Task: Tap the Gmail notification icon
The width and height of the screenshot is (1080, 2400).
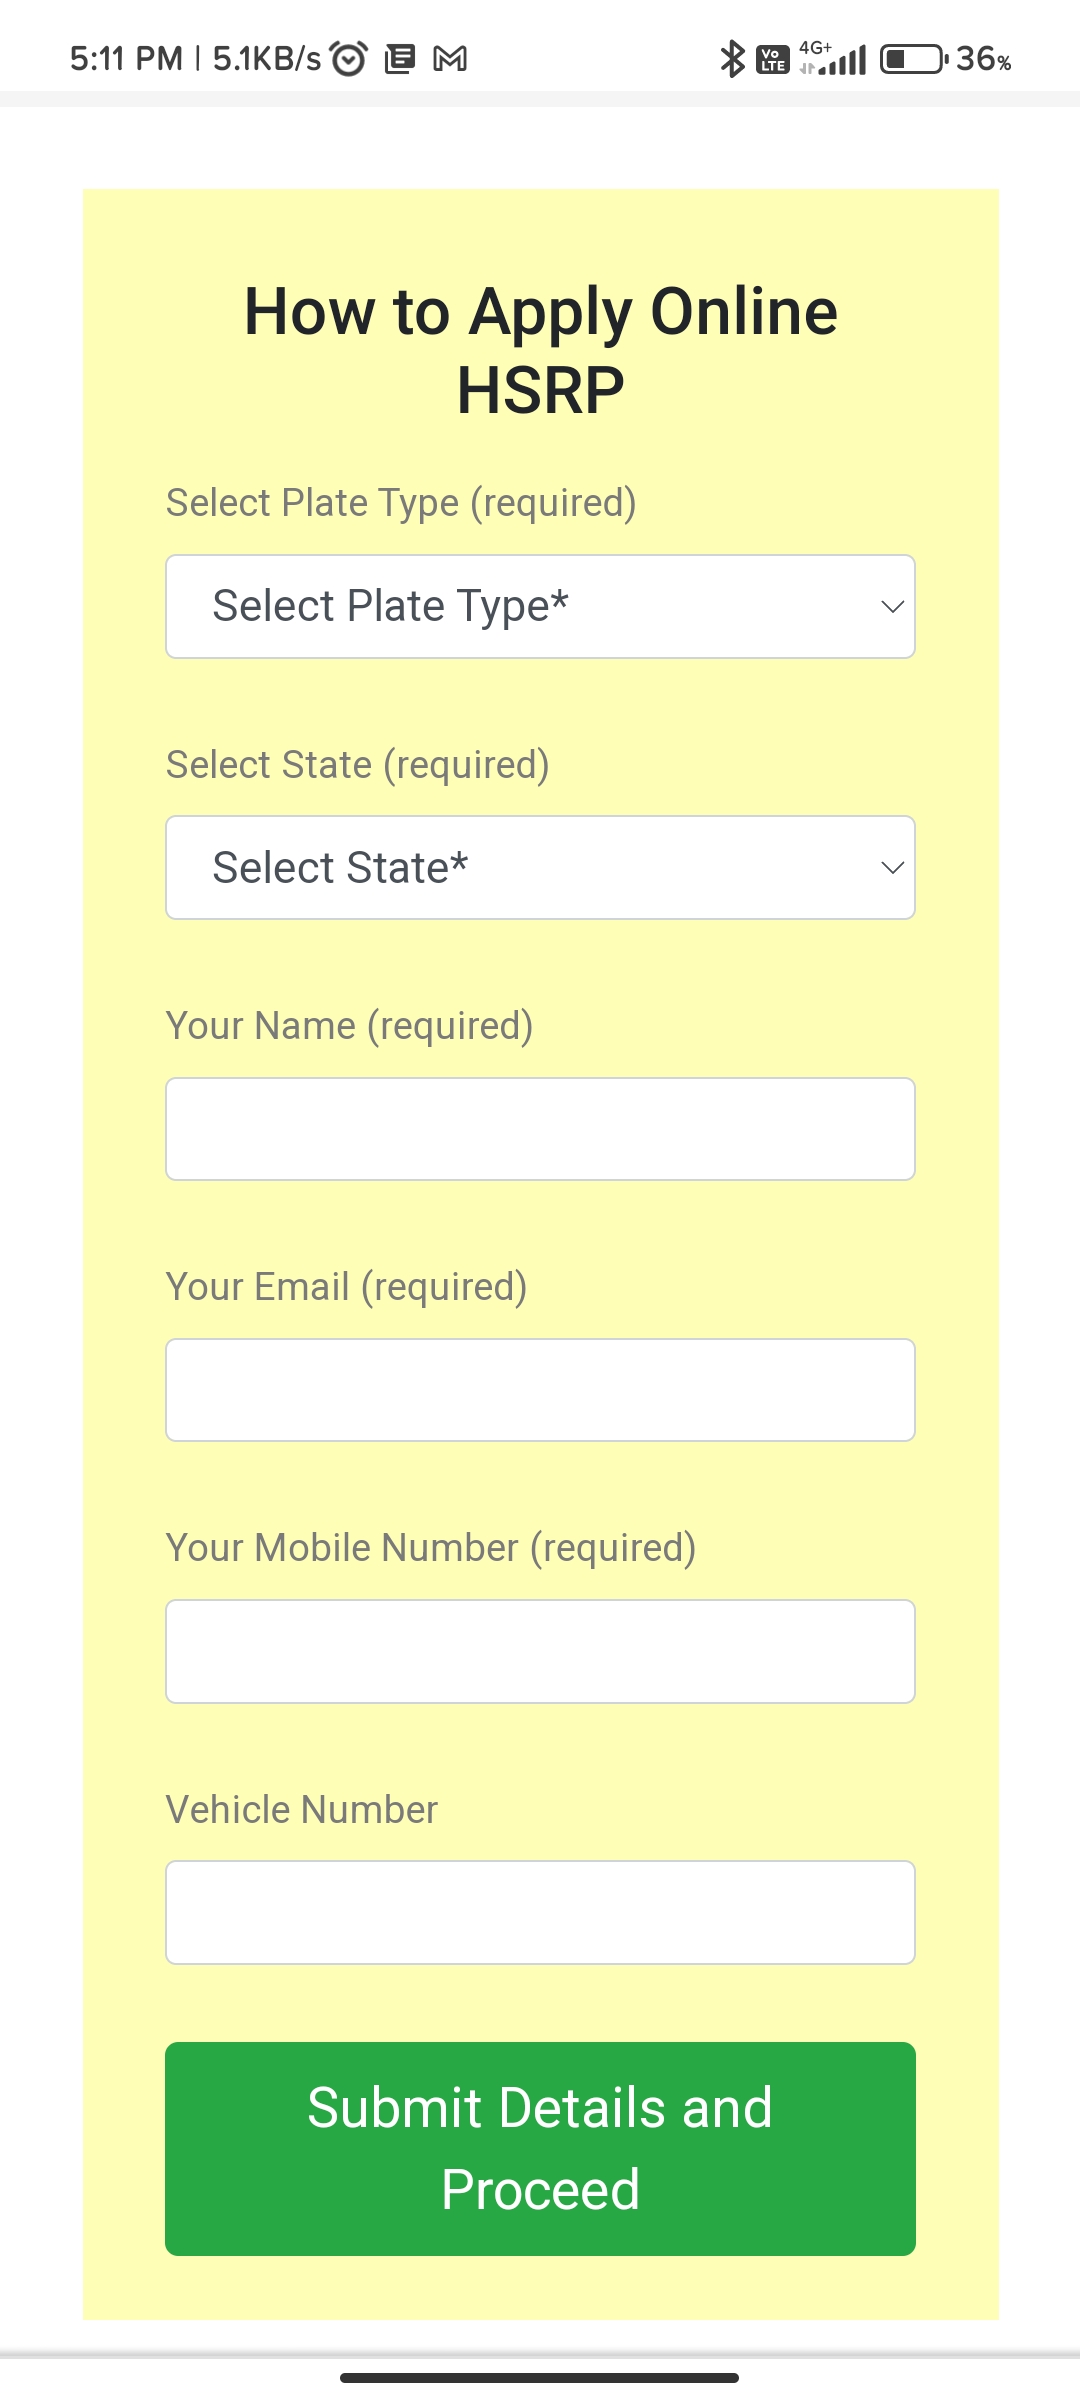Action: click(450, 59)
